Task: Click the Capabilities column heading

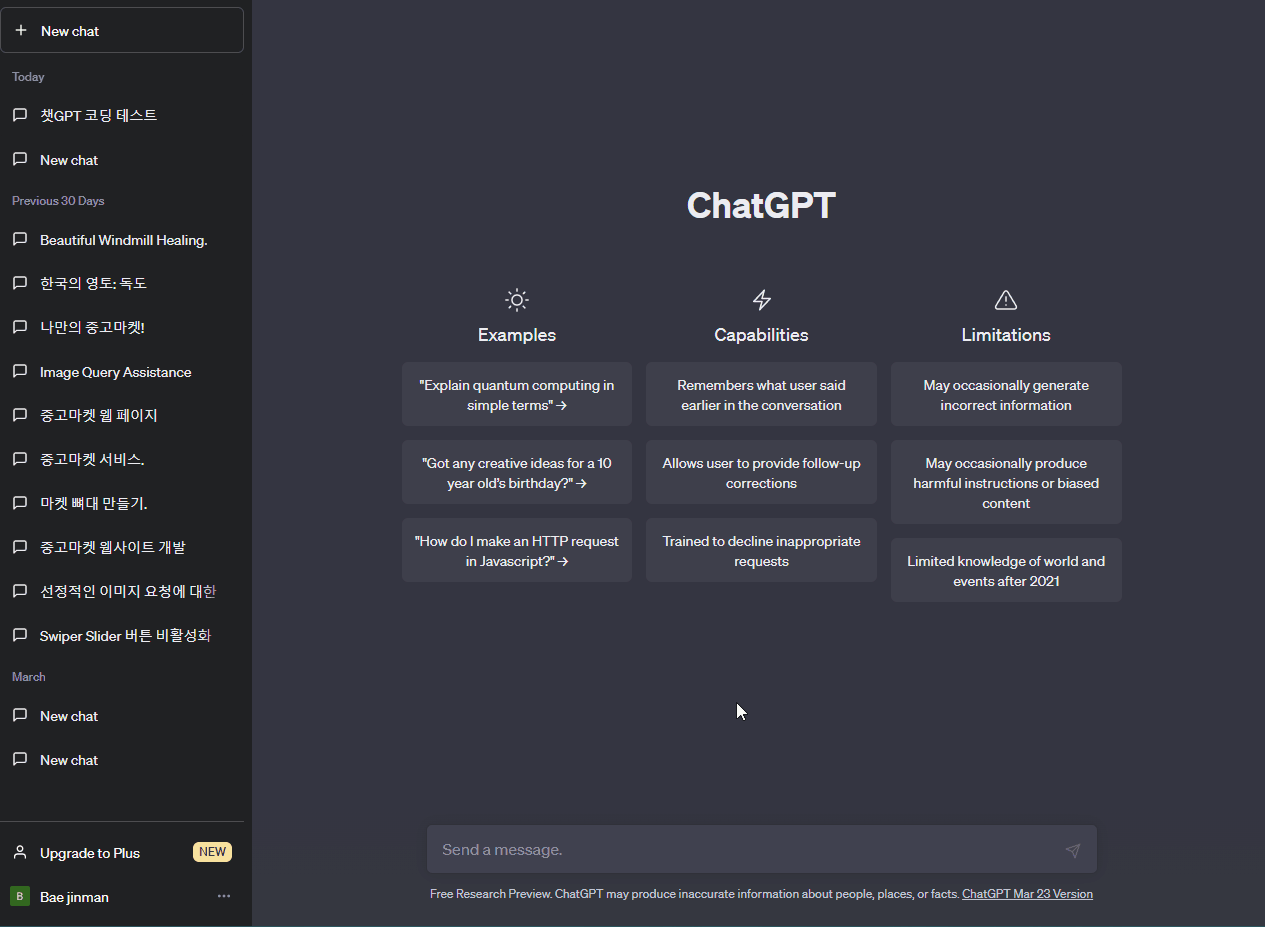Action: pyautogui.click(x=761, y=335)
